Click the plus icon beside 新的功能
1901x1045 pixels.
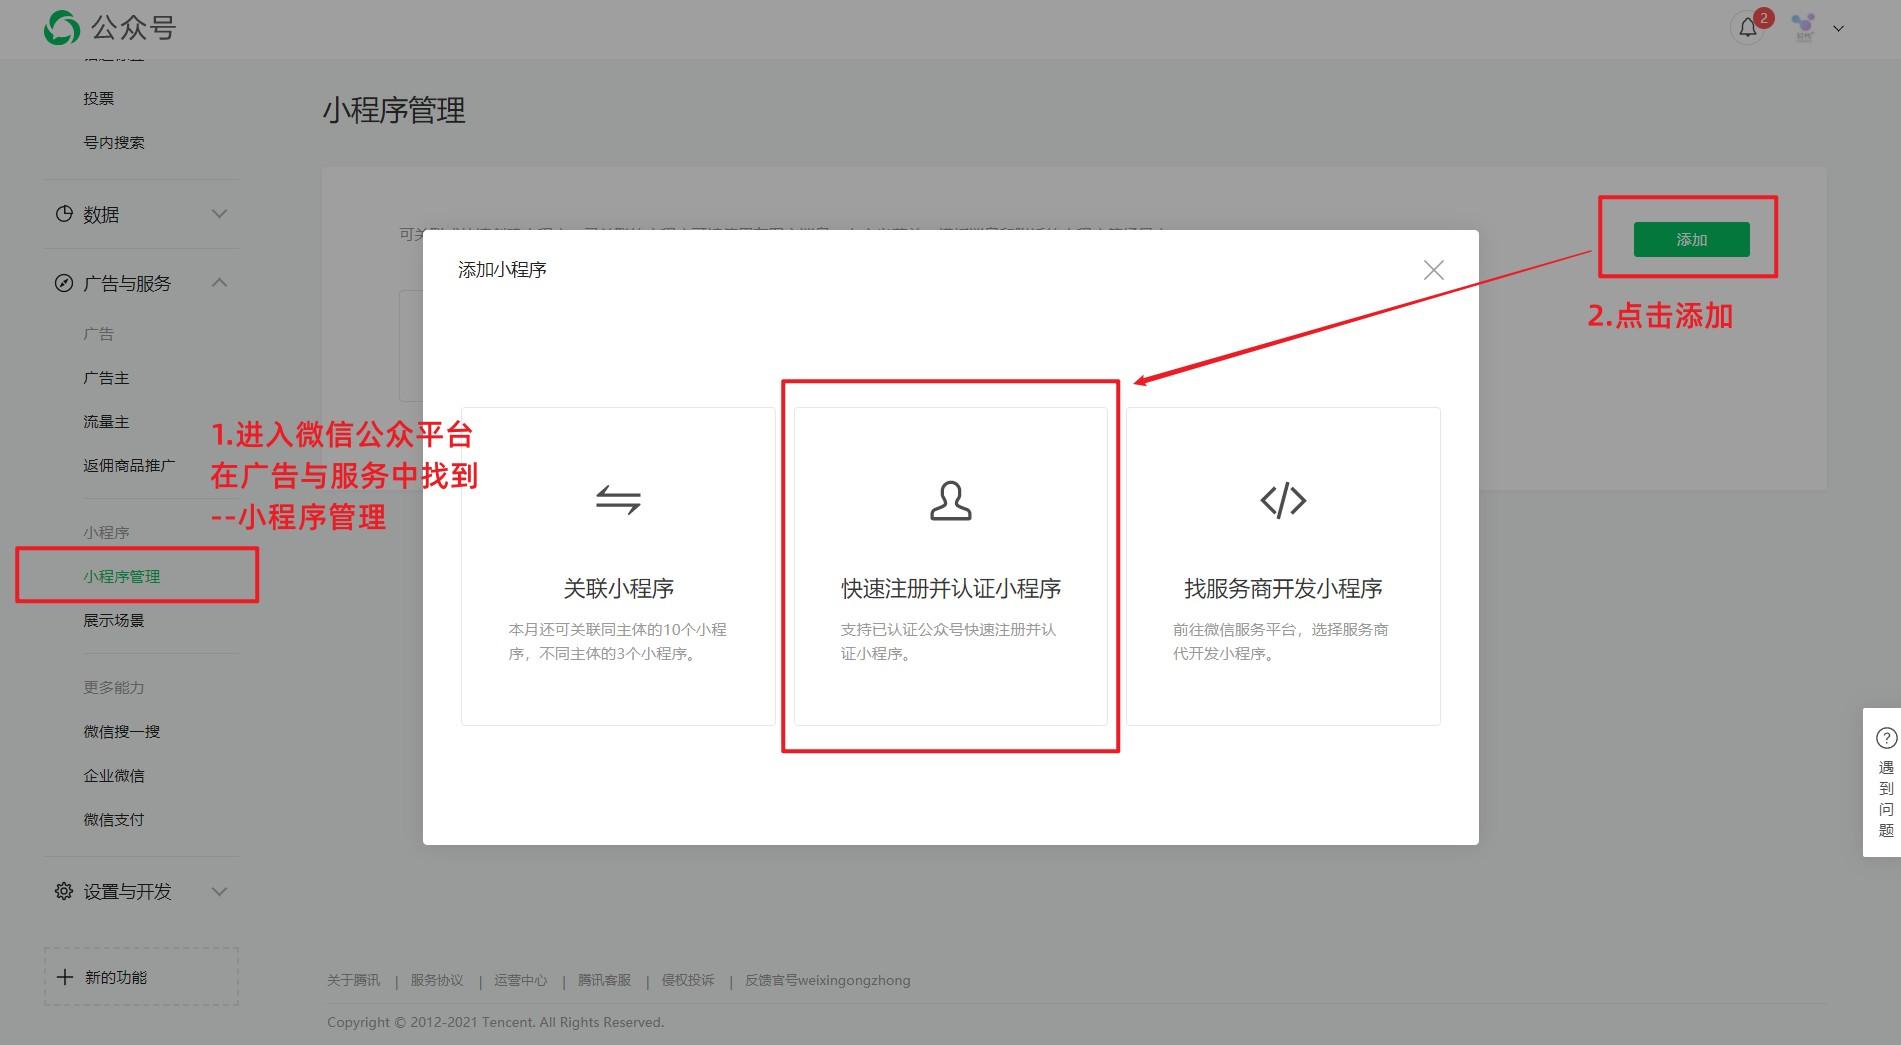(x=65, y=977)
